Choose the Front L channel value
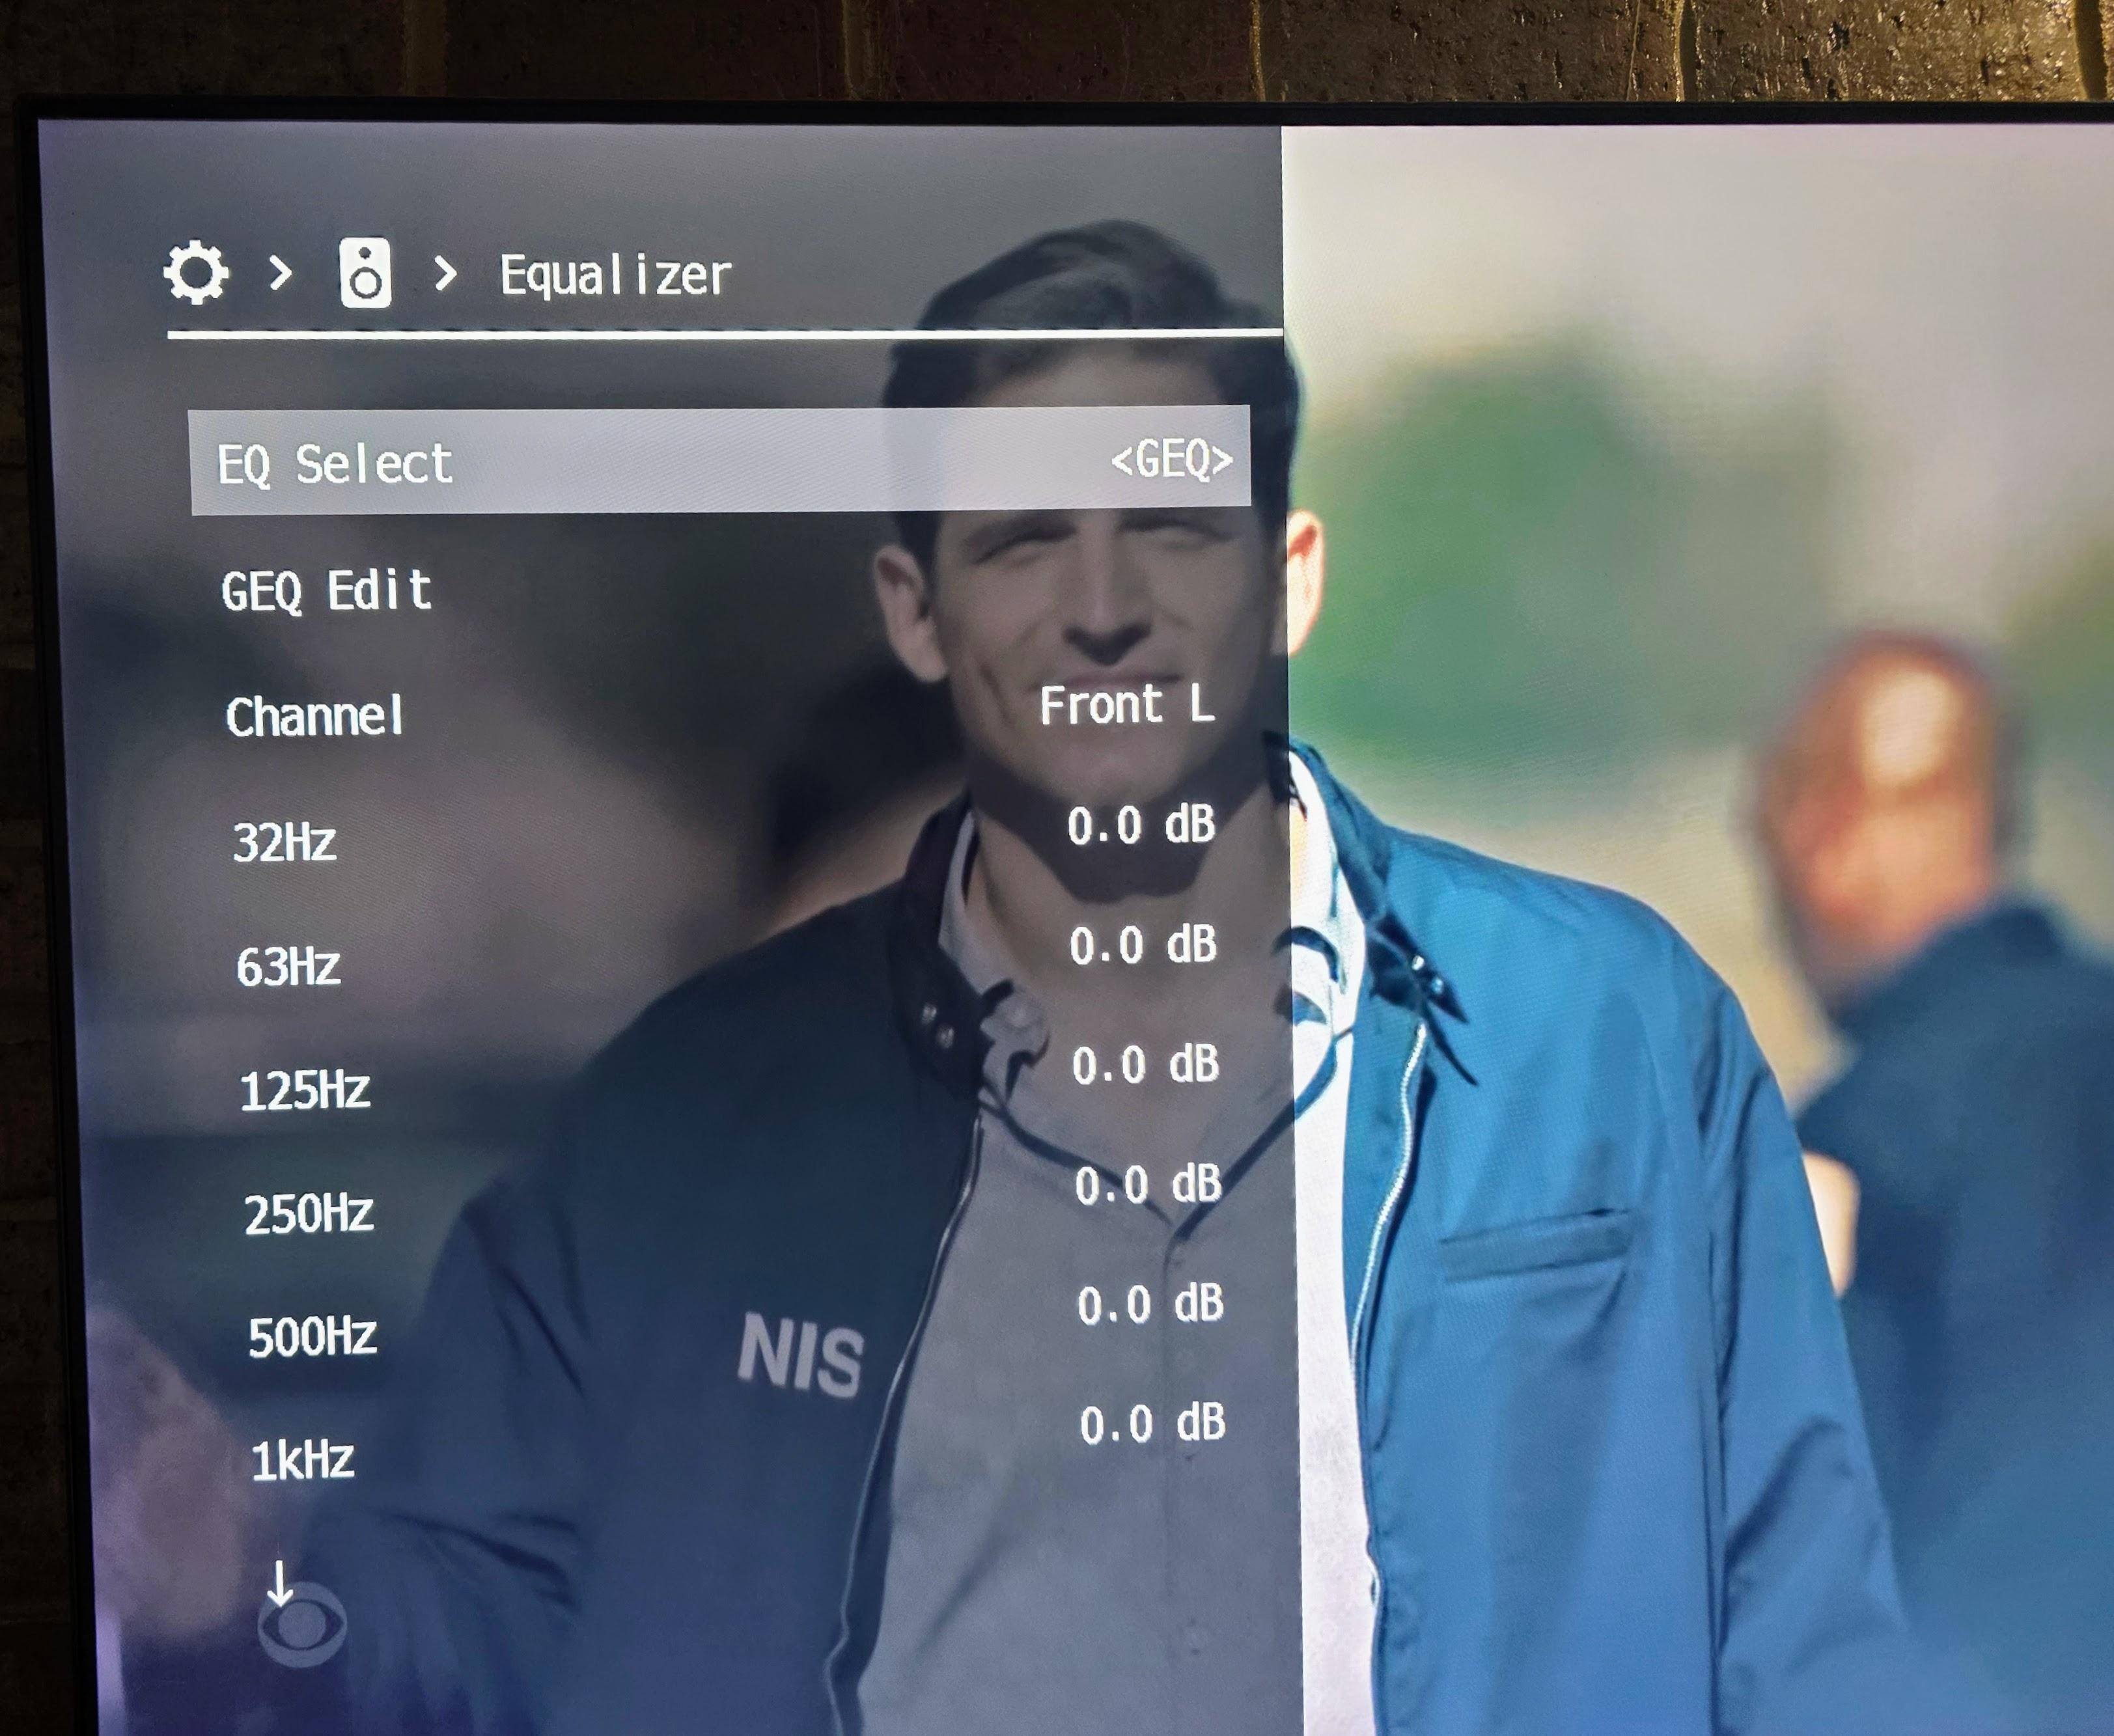Viewport: 2114px width, 1736px height. click(1127, 705)
